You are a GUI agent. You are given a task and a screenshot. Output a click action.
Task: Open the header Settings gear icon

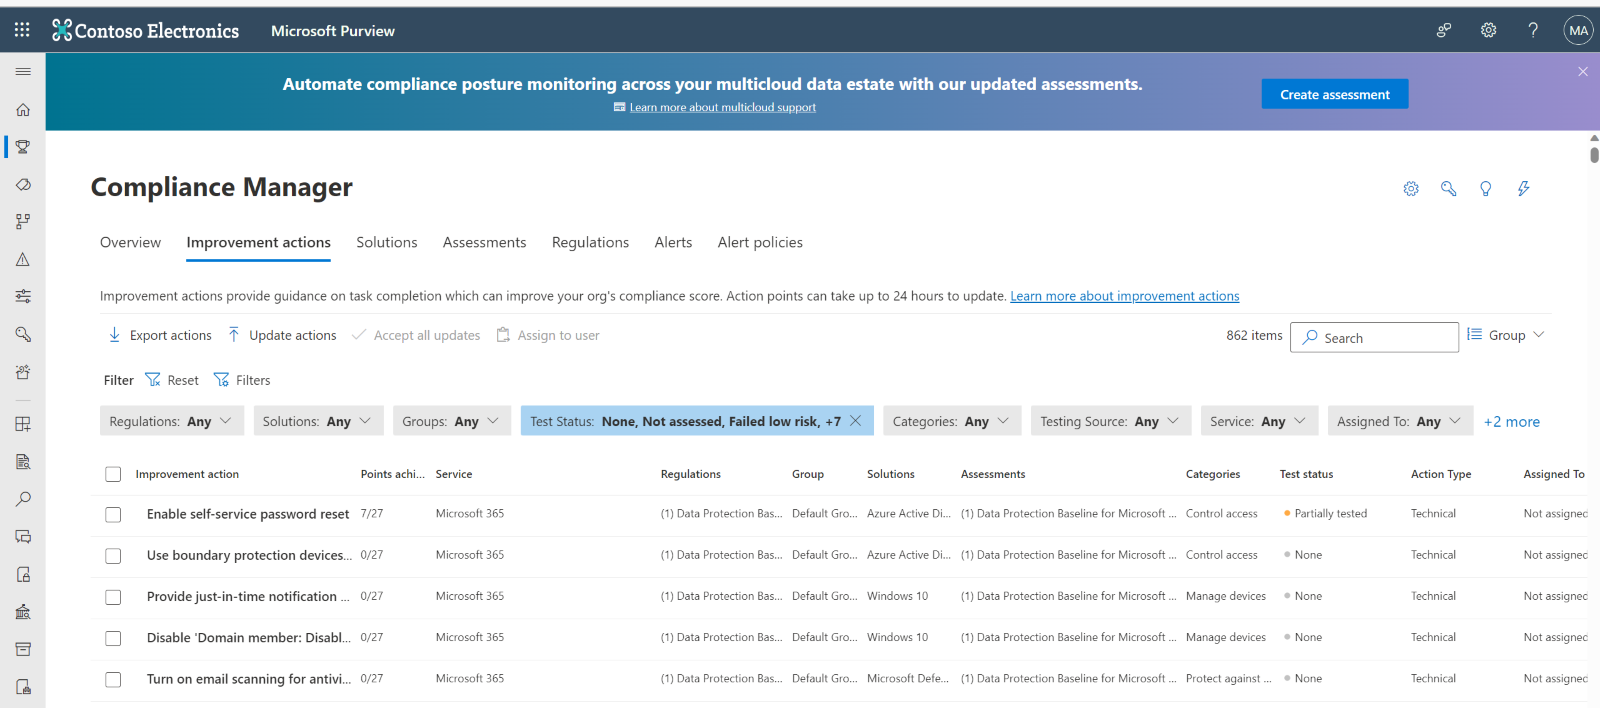point(1488,30)
